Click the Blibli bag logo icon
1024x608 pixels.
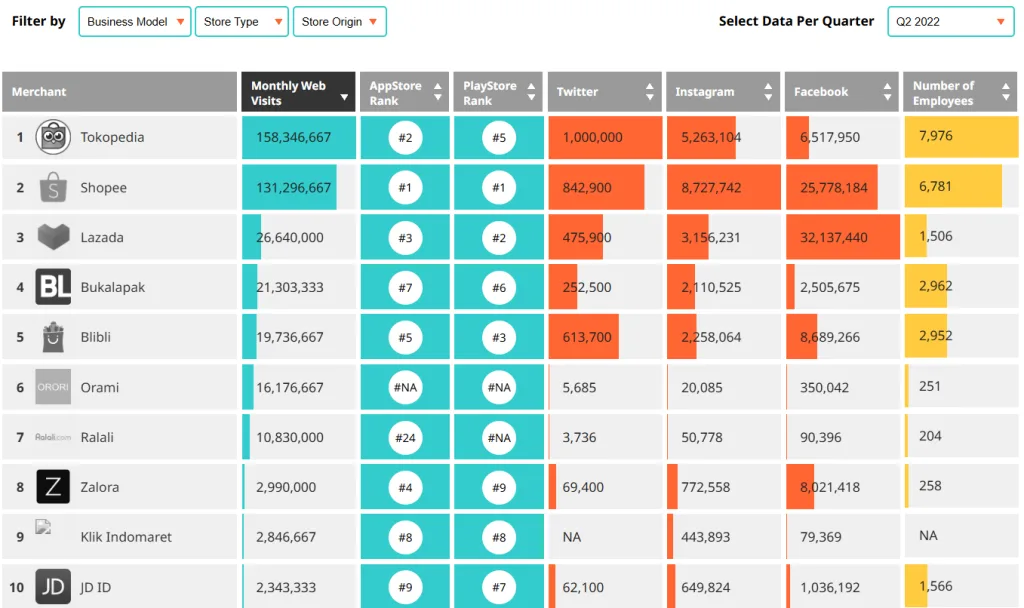pos(53,337)
